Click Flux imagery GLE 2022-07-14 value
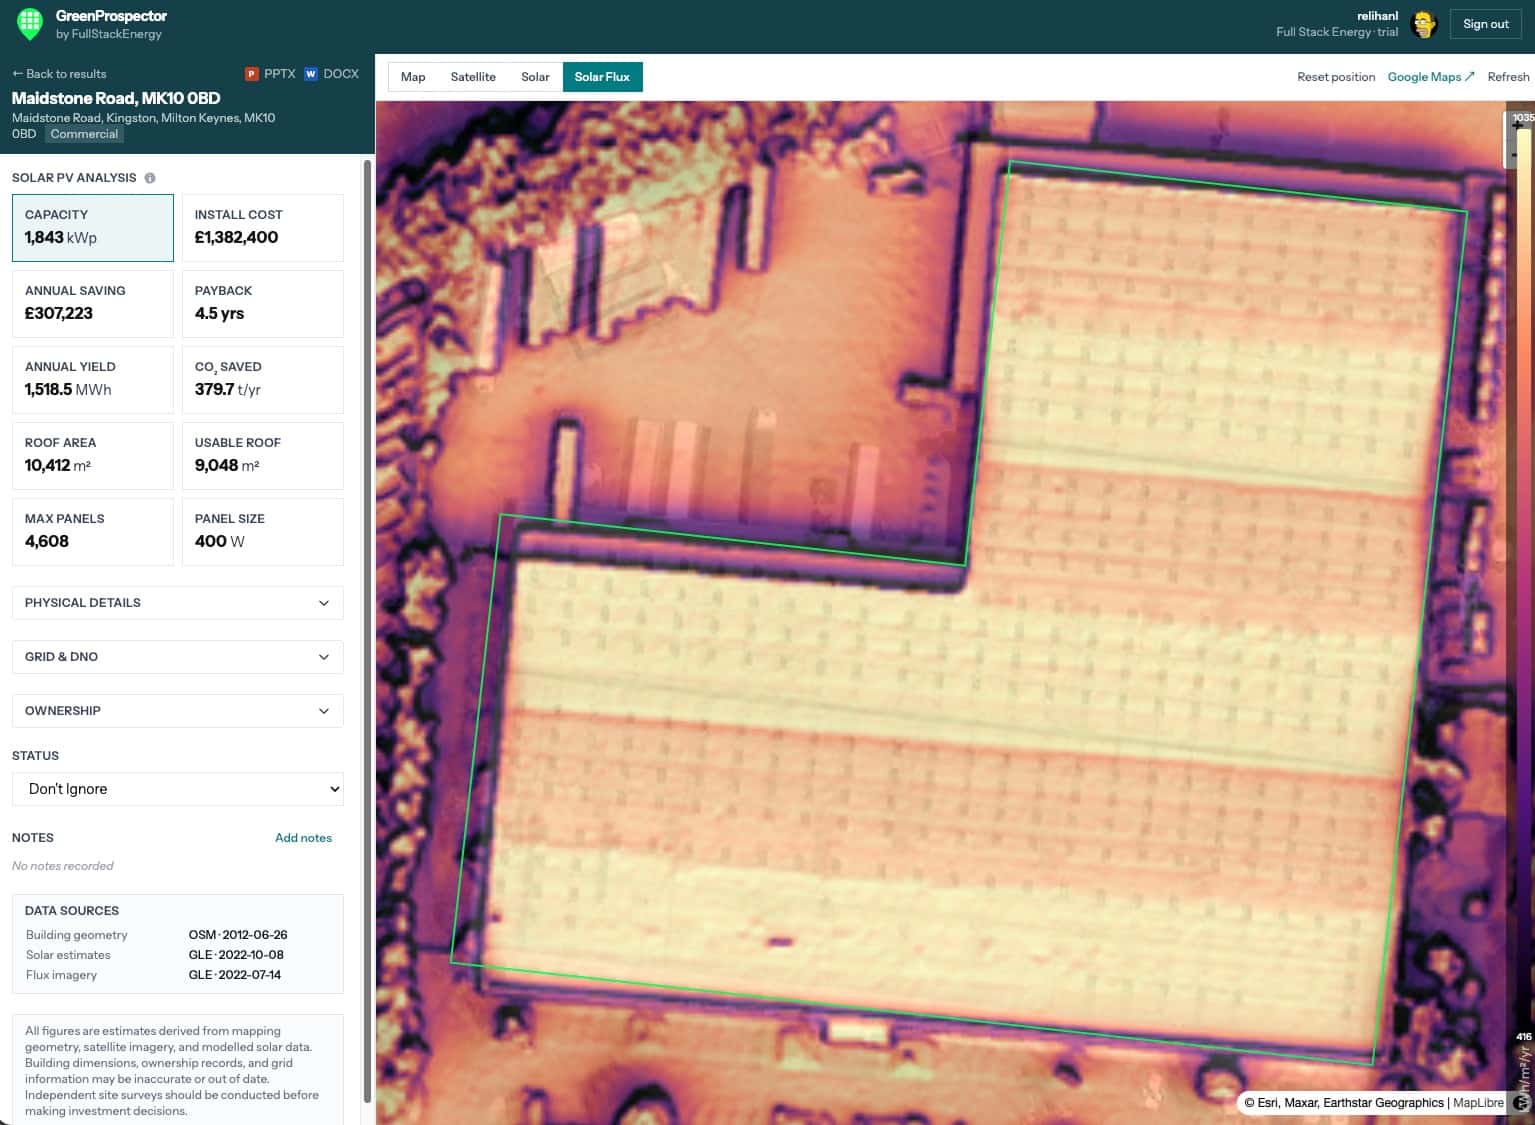The image size is (1535, 1125). (x=235, y=975)
